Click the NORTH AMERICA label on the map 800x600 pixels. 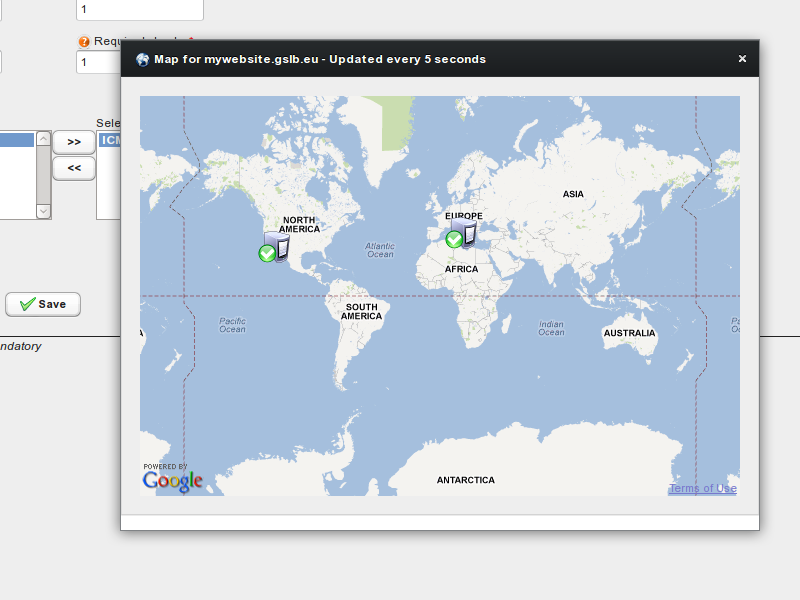299,224
